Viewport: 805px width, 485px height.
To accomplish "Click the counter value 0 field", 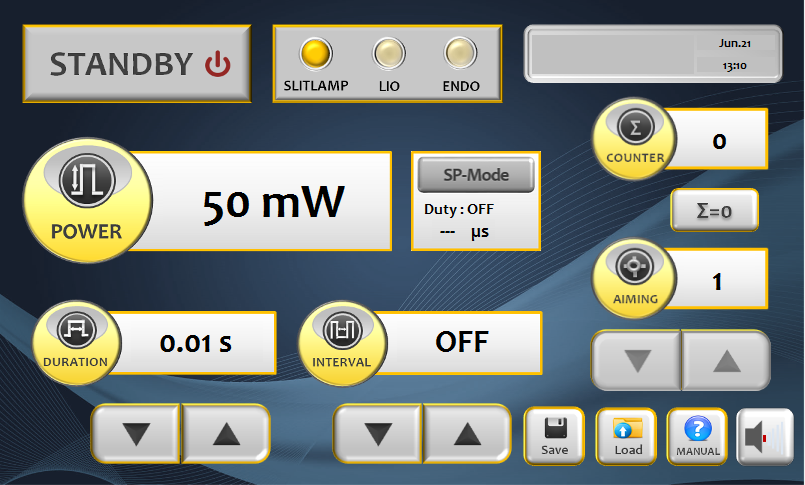I will (x=719, y=140).
